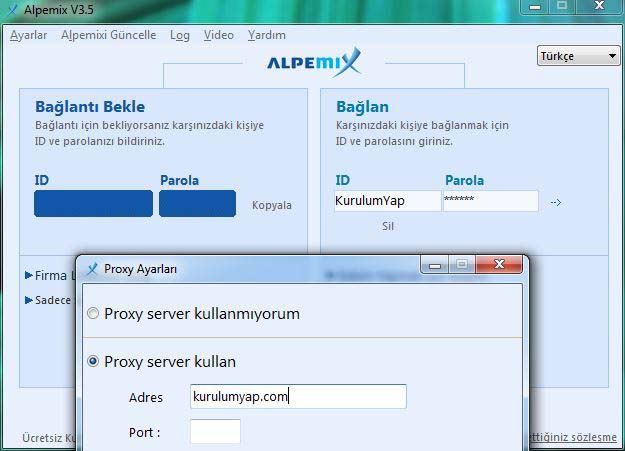Click the Kopyala button
The height and width of the screenshot is (451, 625).
(x=271, y=205)
